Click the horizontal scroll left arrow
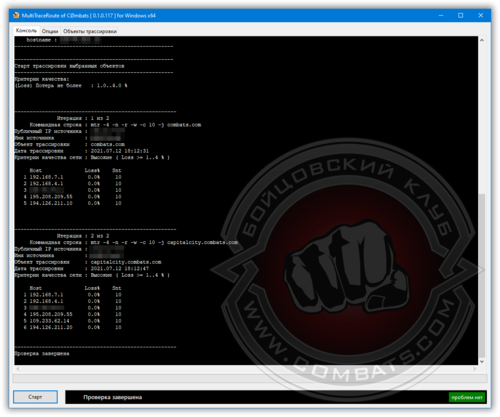This screenshot has width=500, height=417. pos(18,369)
